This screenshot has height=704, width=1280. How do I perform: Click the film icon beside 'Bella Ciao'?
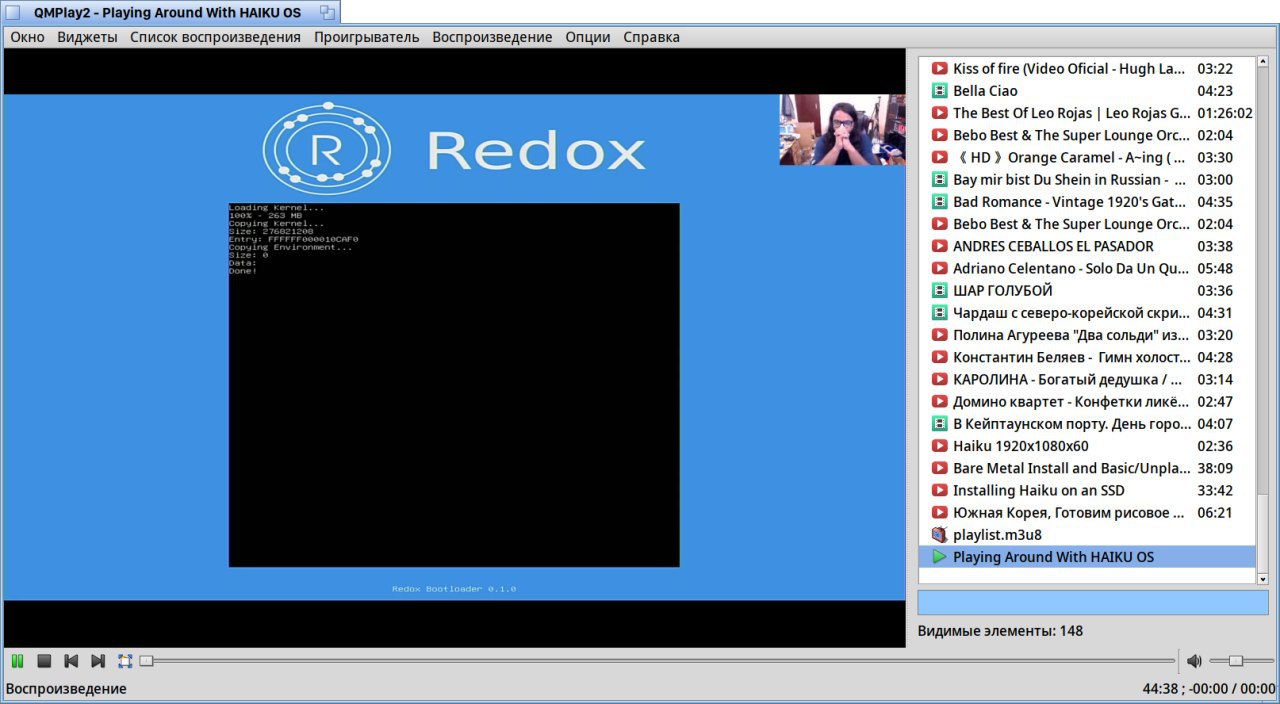[x=939, y=91]
